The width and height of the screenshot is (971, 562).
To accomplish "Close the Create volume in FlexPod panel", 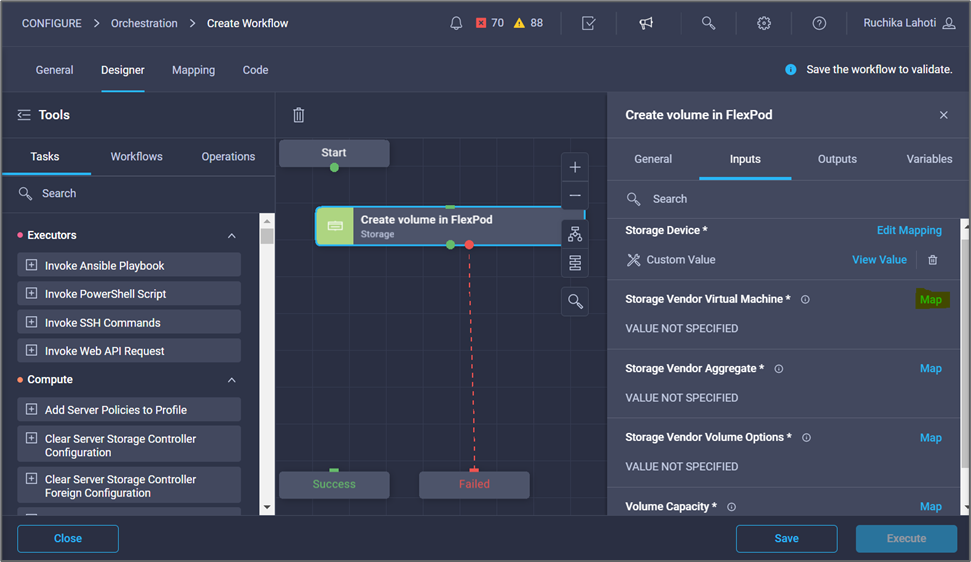I will click(x=943, y=115).
